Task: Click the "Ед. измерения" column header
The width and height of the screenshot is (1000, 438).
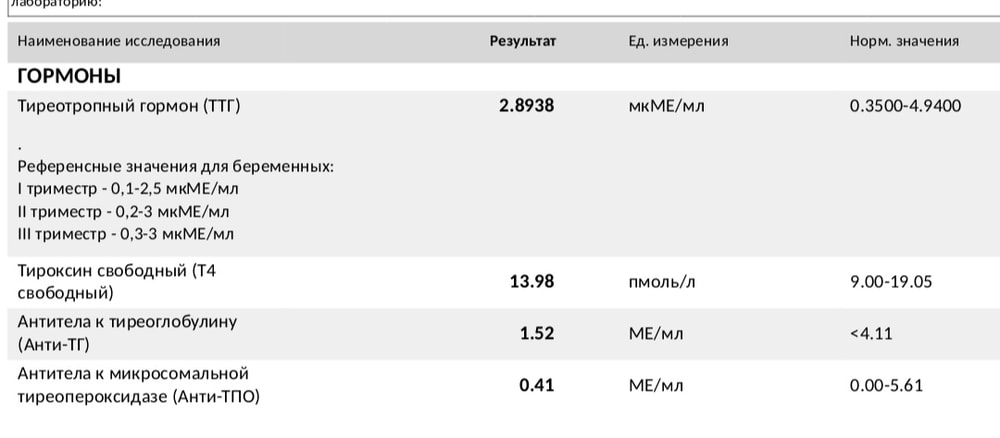Action: coord(677,41)
